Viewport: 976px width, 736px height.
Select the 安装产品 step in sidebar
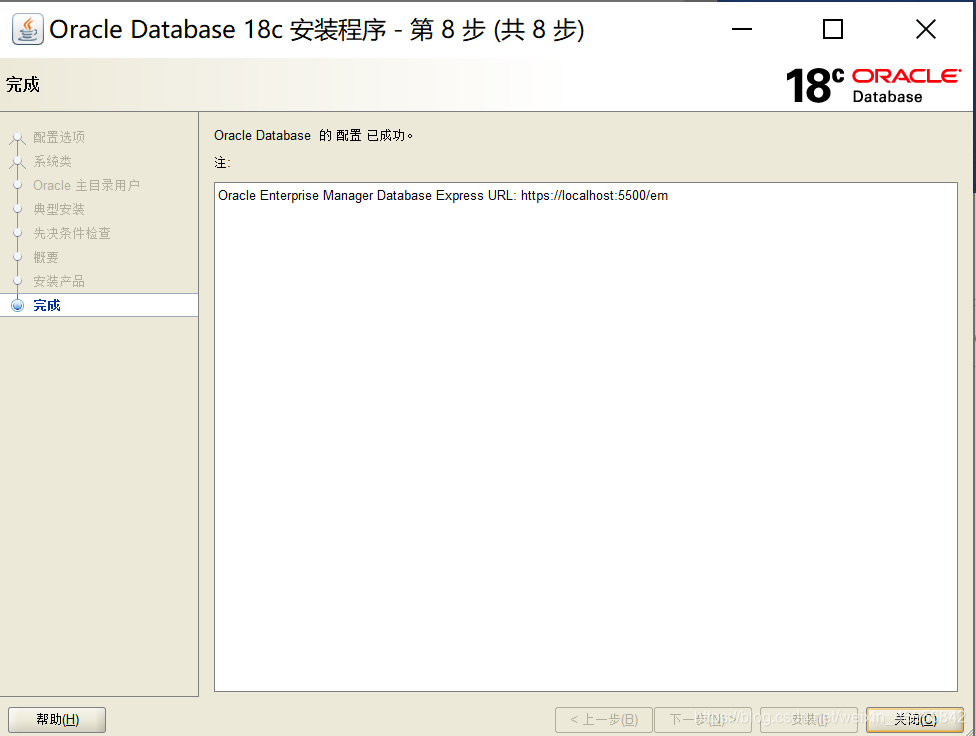(x=59, y=281)
